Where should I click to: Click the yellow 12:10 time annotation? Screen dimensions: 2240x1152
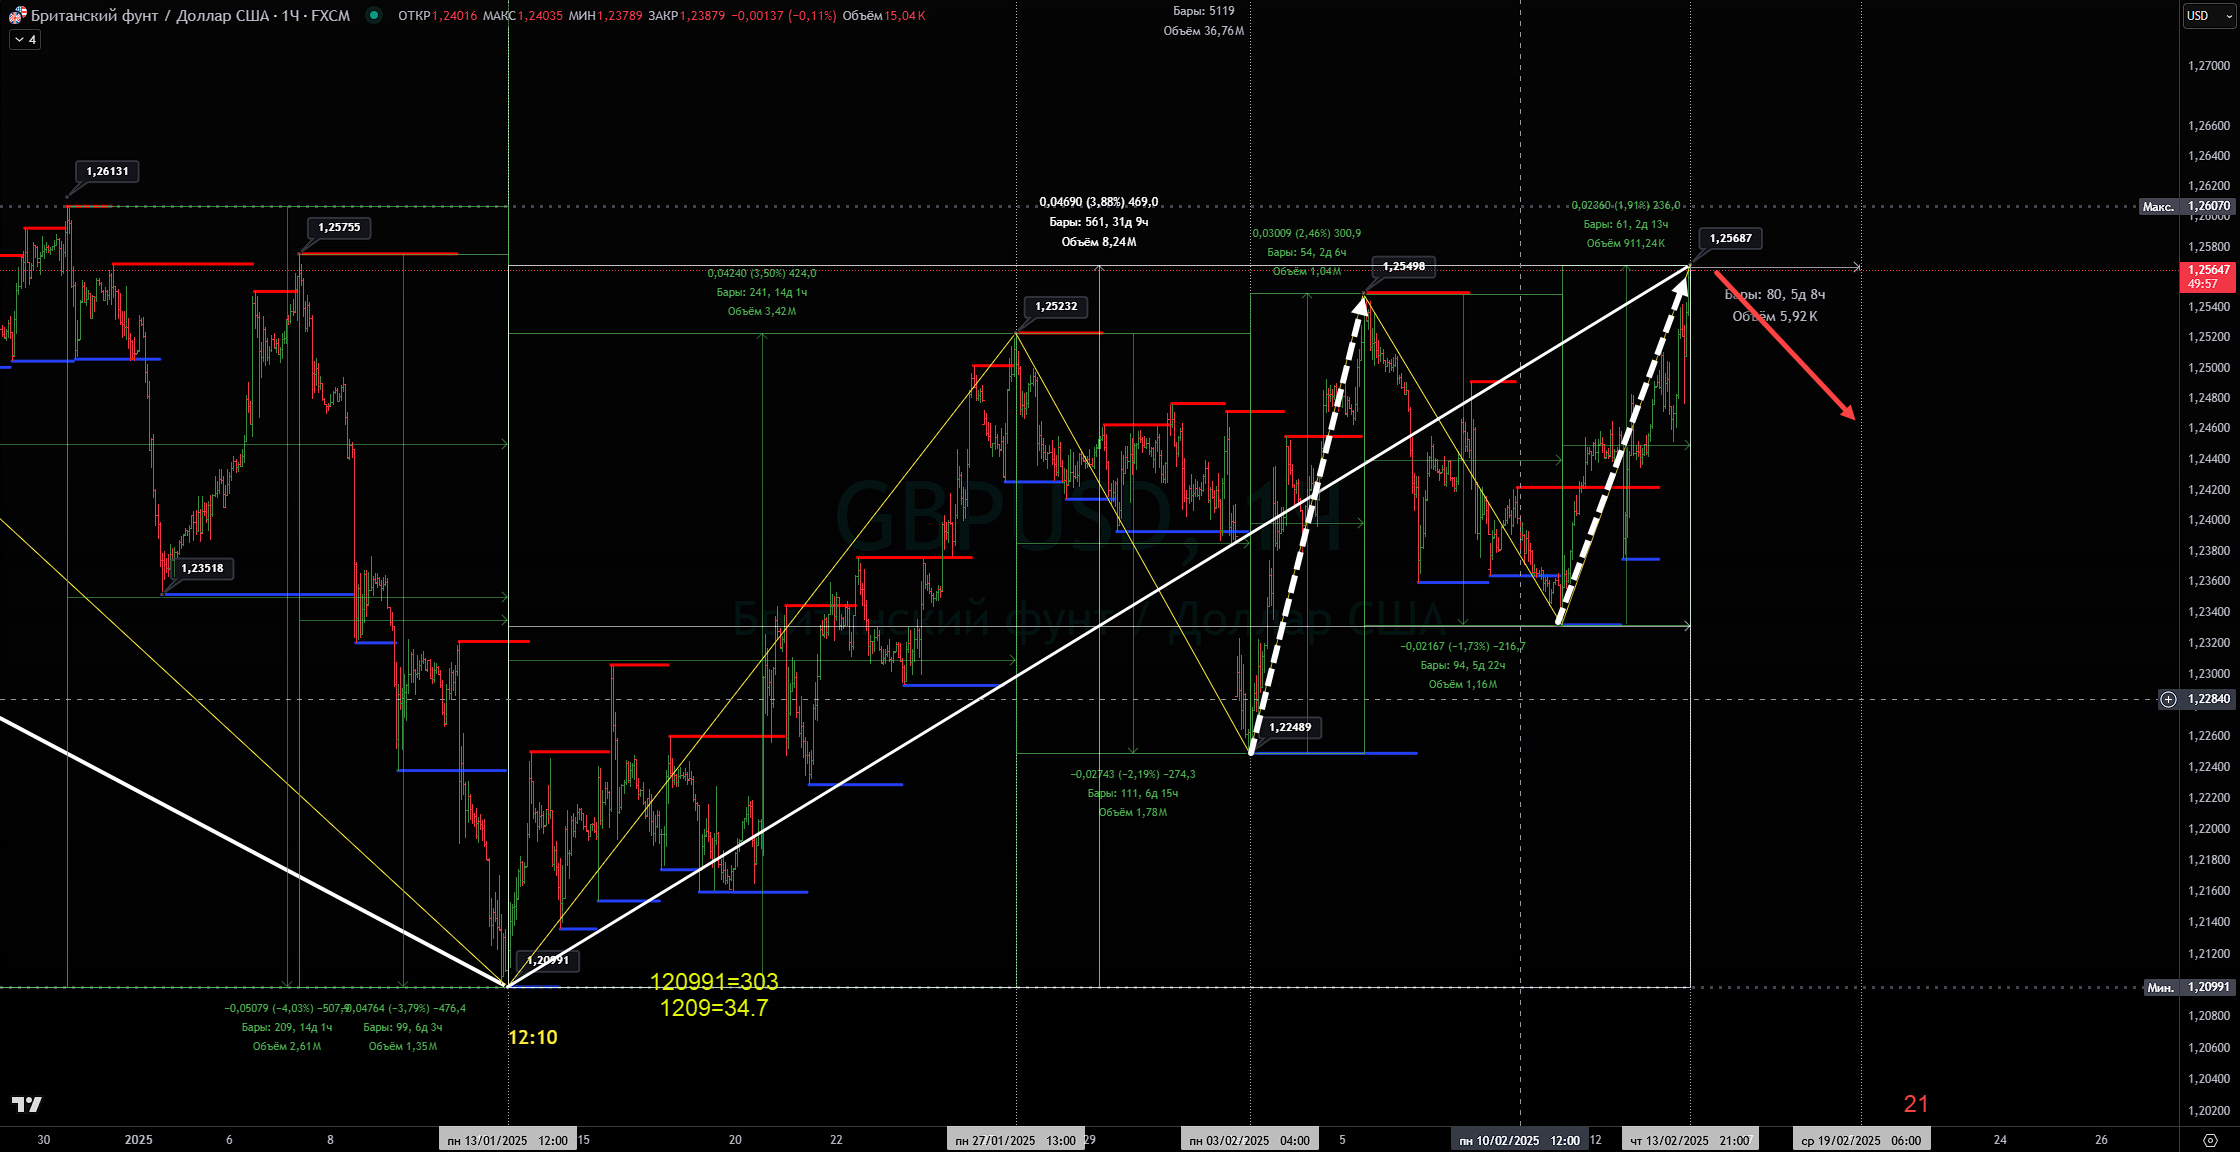(533, 1037)
